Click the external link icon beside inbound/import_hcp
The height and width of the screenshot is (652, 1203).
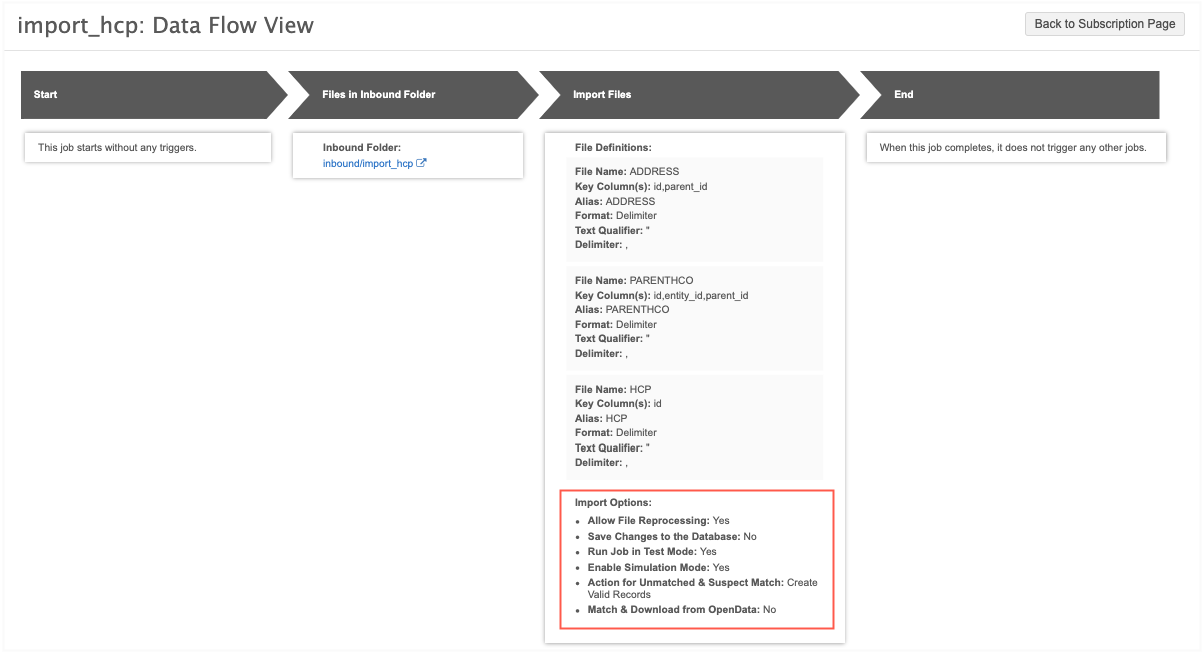point(421,163)
